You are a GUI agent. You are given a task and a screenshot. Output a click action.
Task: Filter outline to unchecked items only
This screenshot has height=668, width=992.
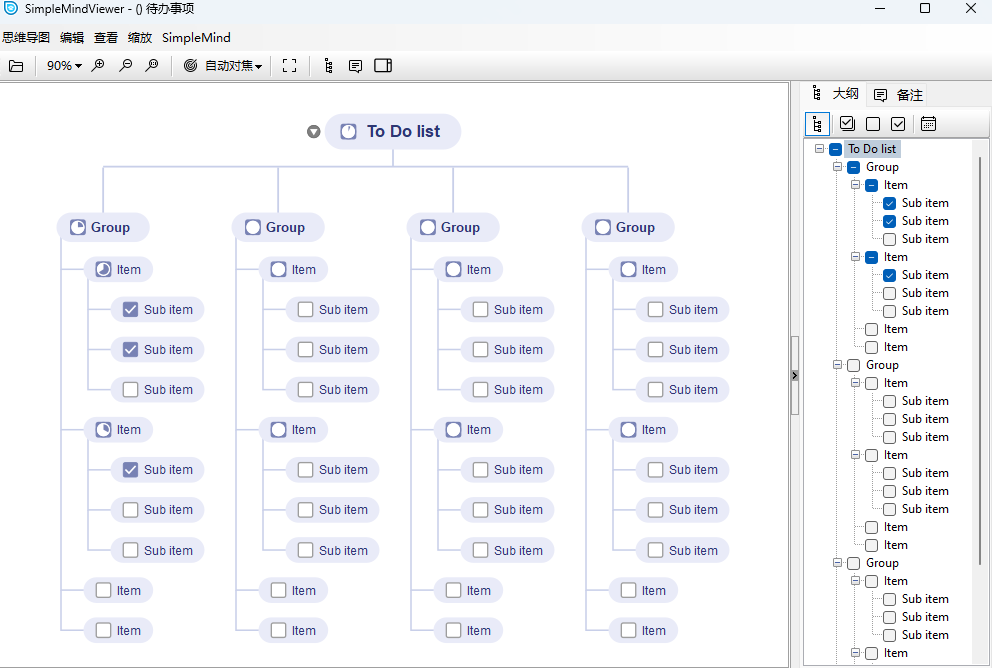coord(873,124)
